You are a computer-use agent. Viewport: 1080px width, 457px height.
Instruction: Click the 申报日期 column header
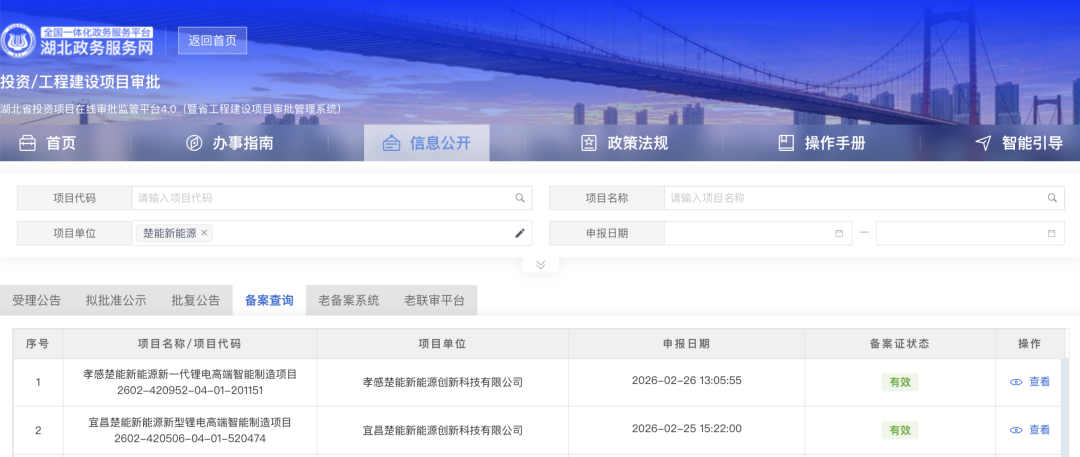tap(686, 343)
